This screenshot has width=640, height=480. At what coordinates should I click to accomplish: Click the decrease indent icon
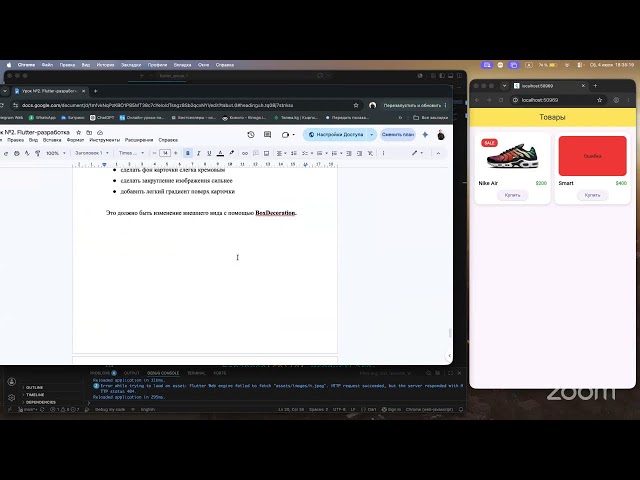coord(349,153)
